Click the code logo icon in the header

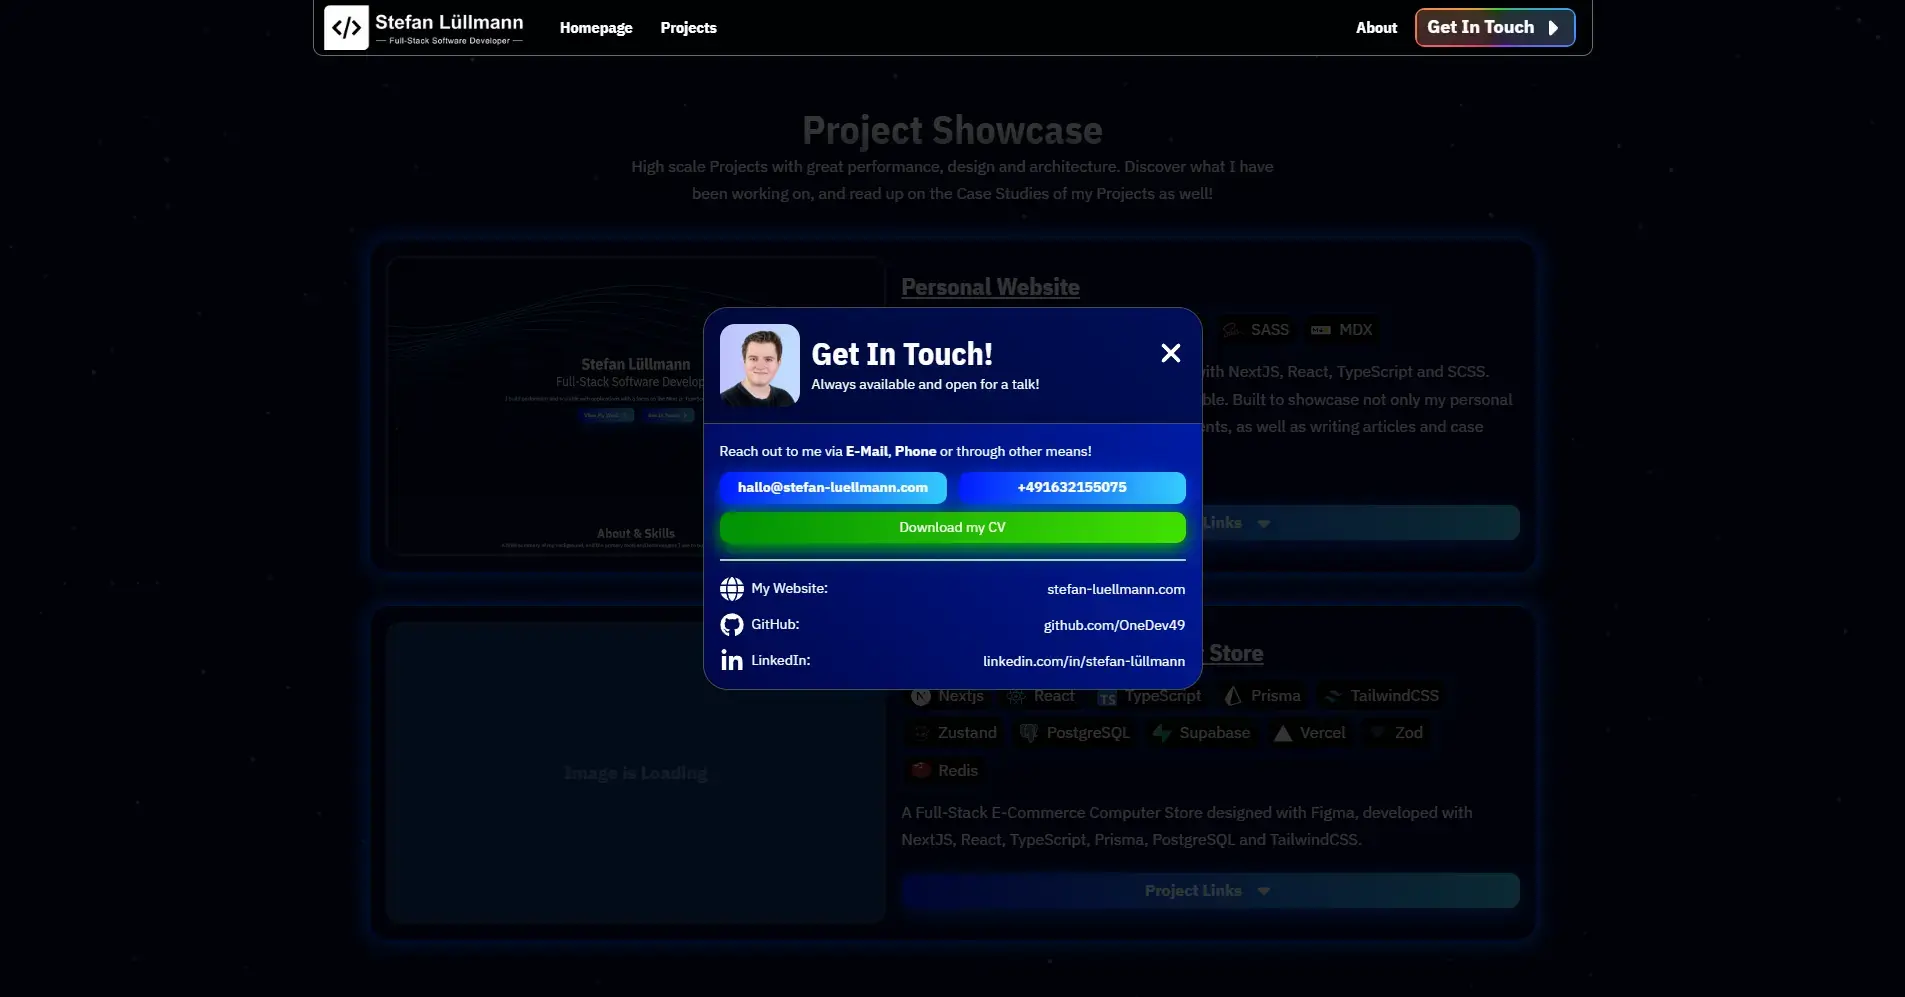pyautogui.click(x=347, y=27)
